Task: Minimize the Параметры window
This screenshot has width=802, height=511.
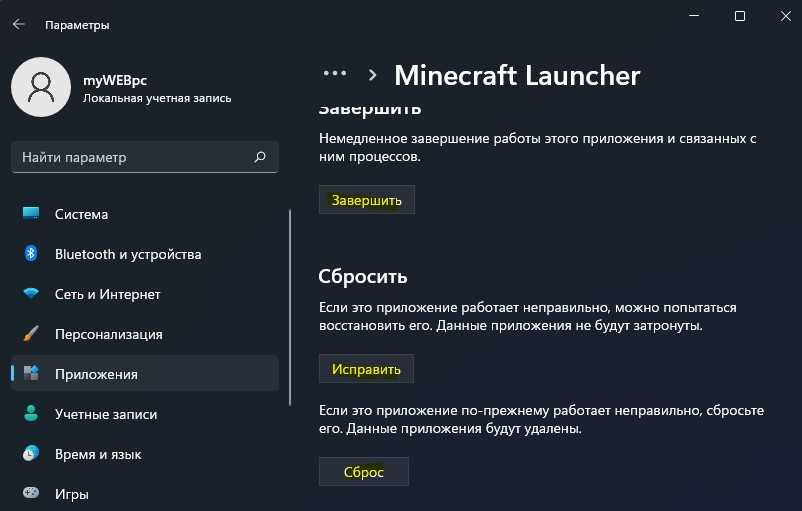Action: tap(695, 16)
